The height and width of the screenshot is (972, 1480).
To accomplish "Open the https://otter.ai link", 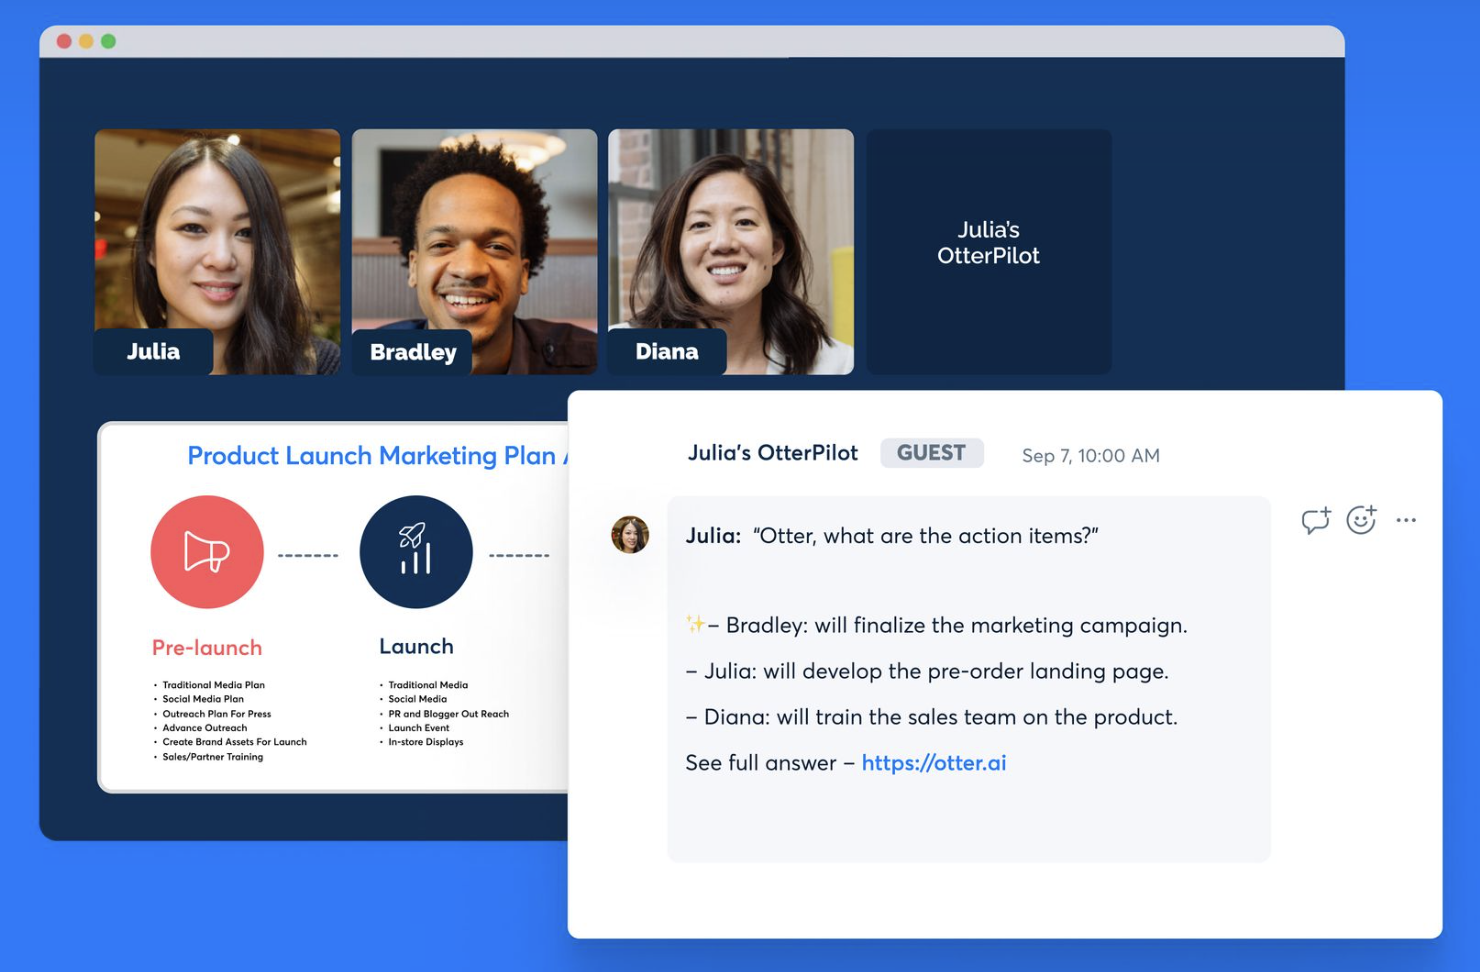I will tap(934, 763).
